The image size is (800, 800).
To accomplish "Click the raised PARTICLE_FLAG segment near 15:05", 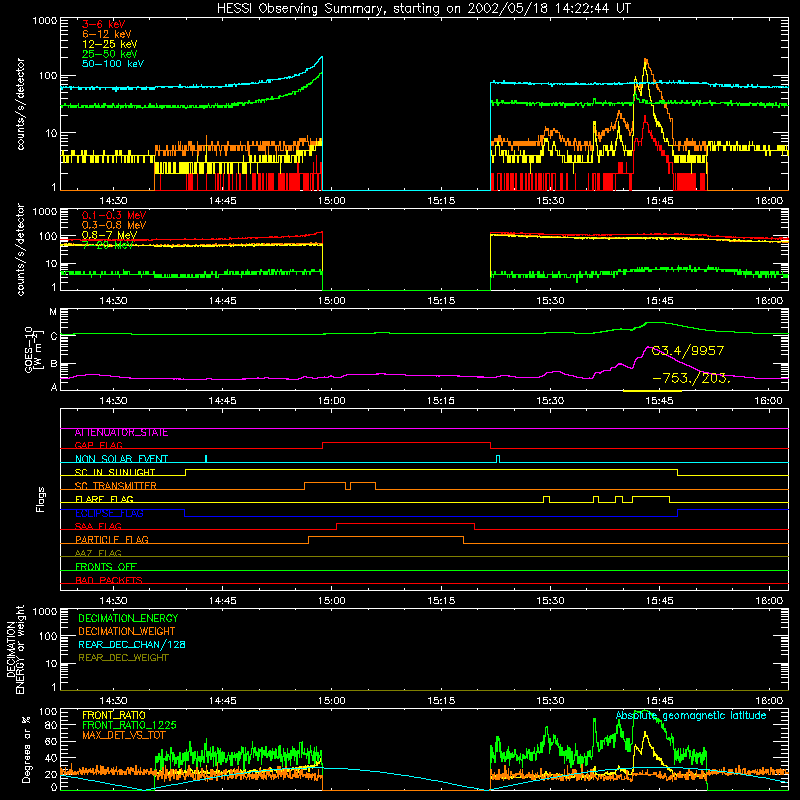I will point(386,537).
